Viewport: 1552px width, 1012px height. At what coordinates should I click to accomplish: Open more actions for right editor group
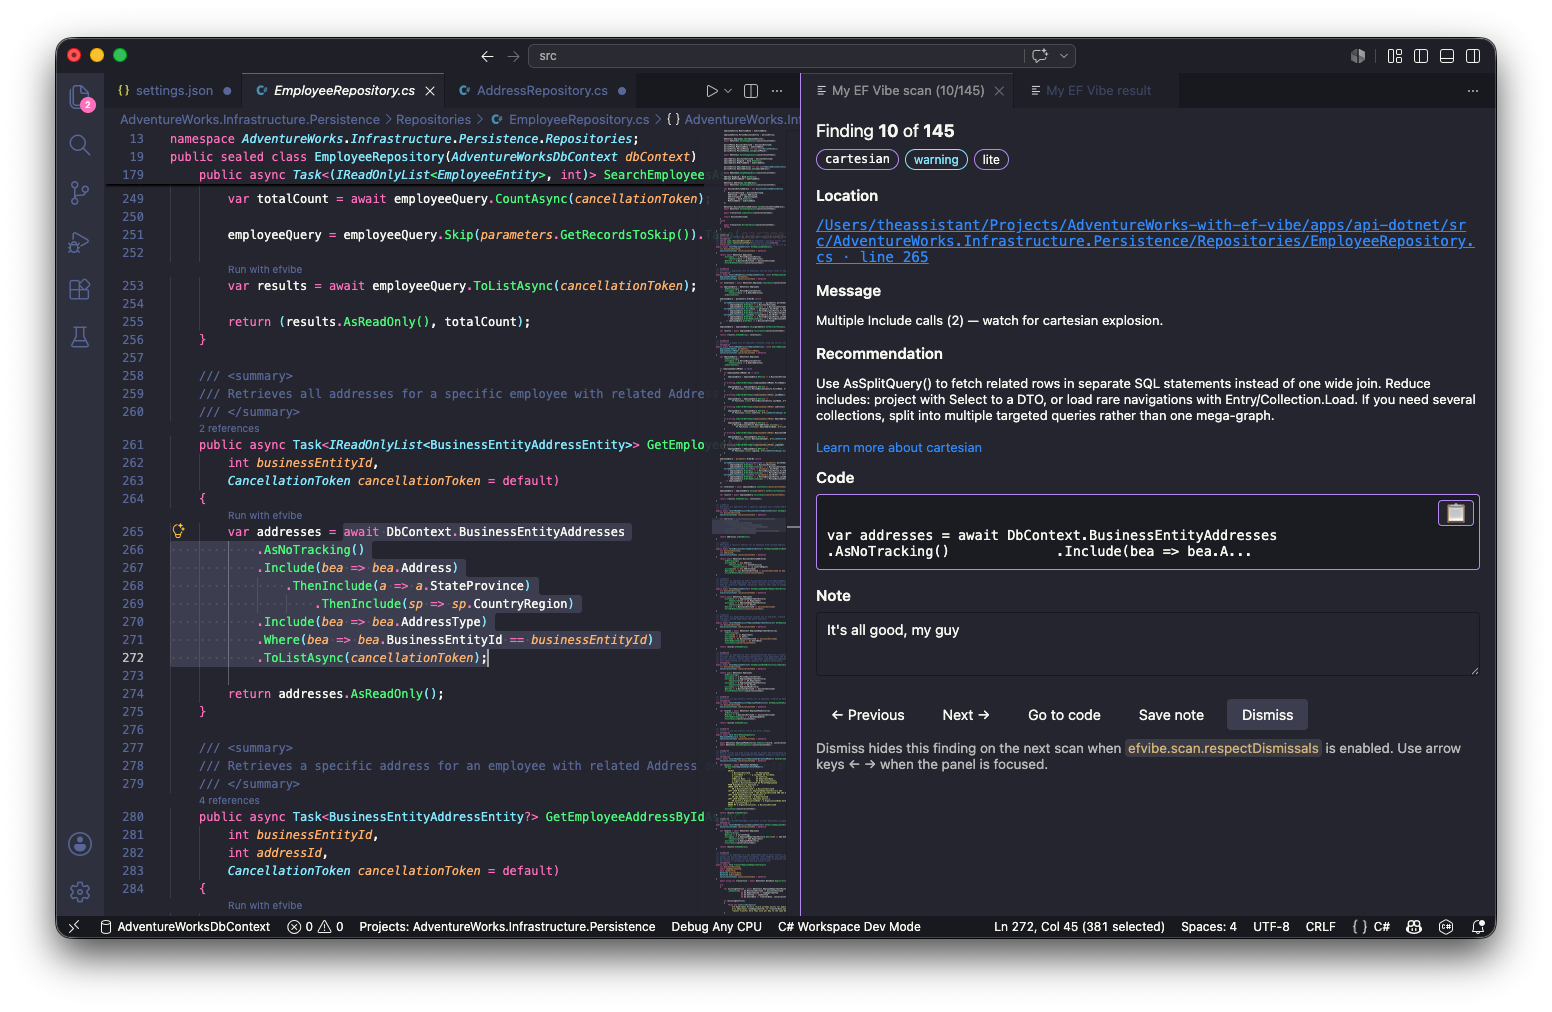[x=1472, y=91]
